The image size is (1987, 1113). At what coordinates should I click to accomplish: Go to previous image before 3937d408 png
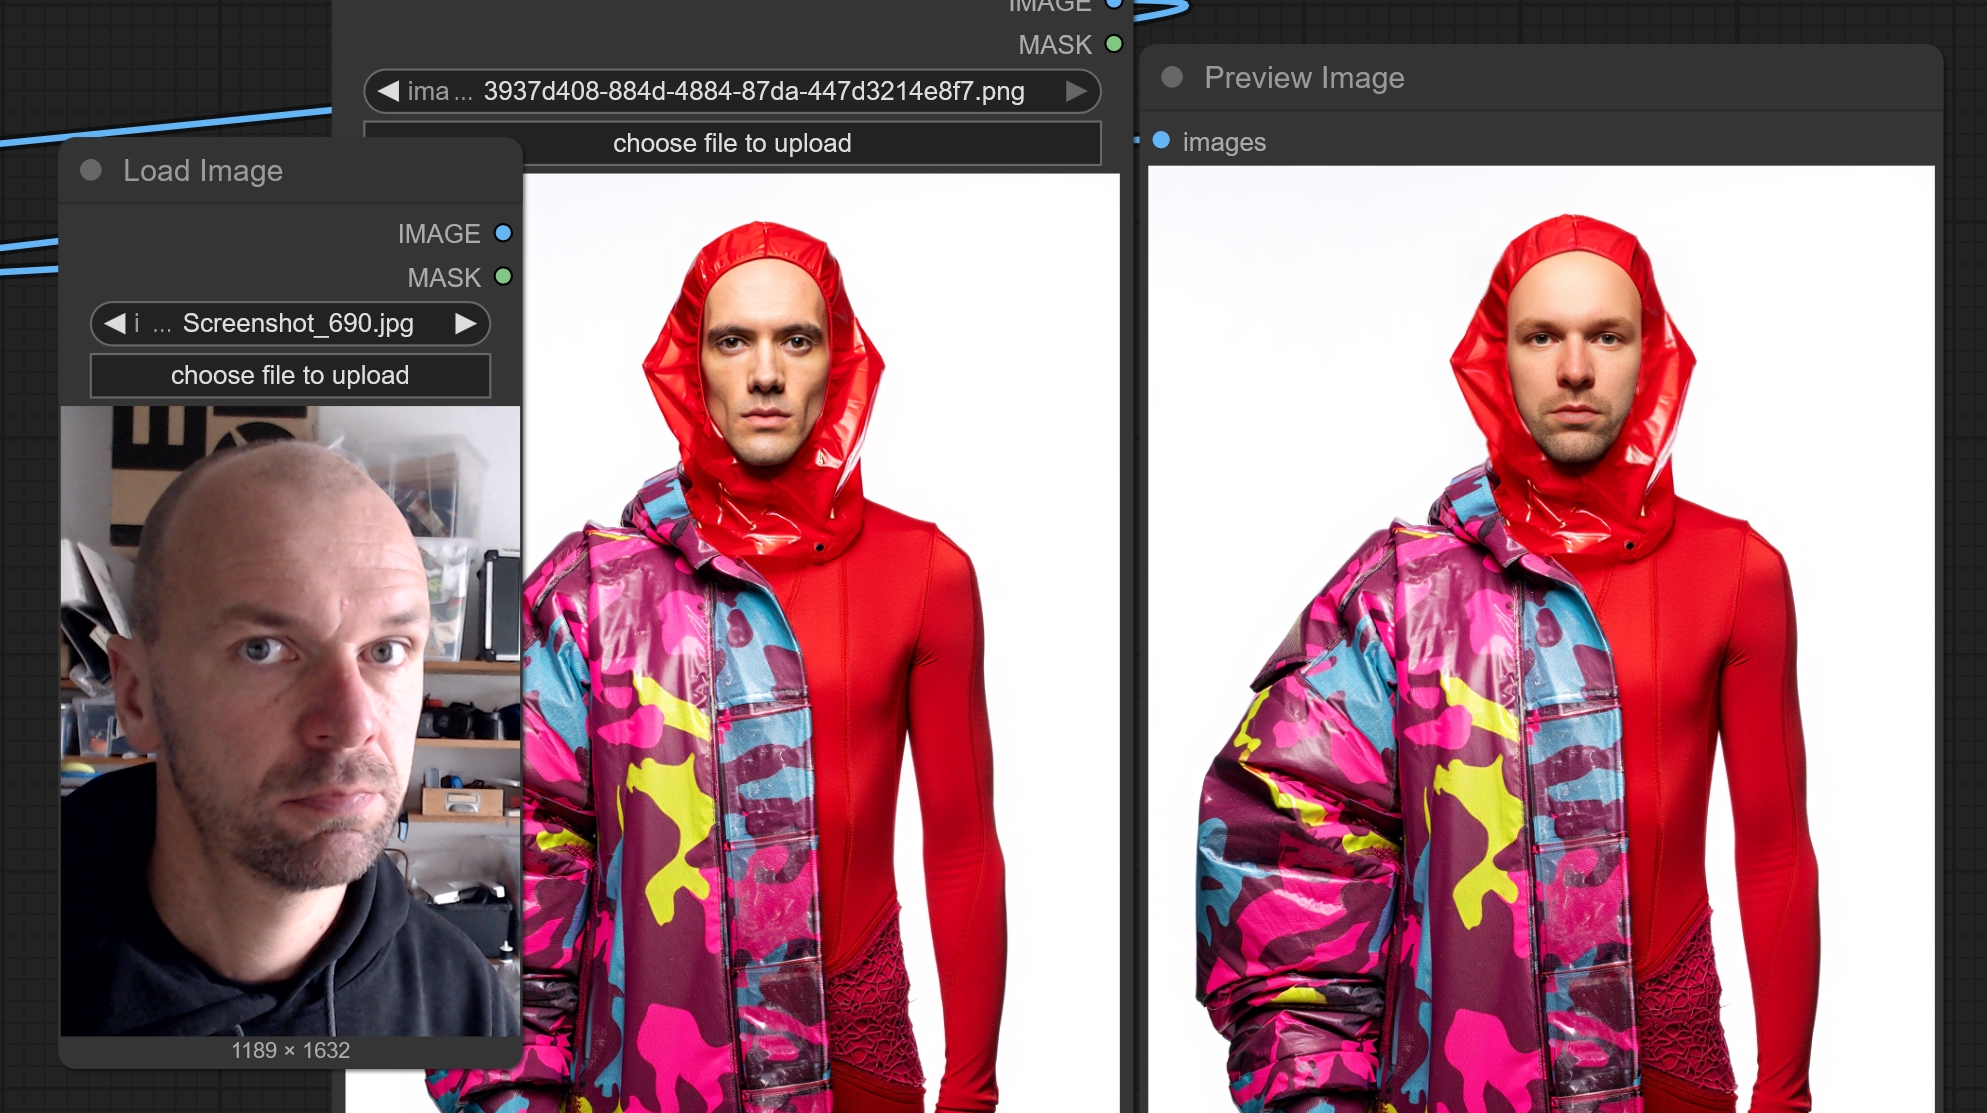(x=388, y=91)
